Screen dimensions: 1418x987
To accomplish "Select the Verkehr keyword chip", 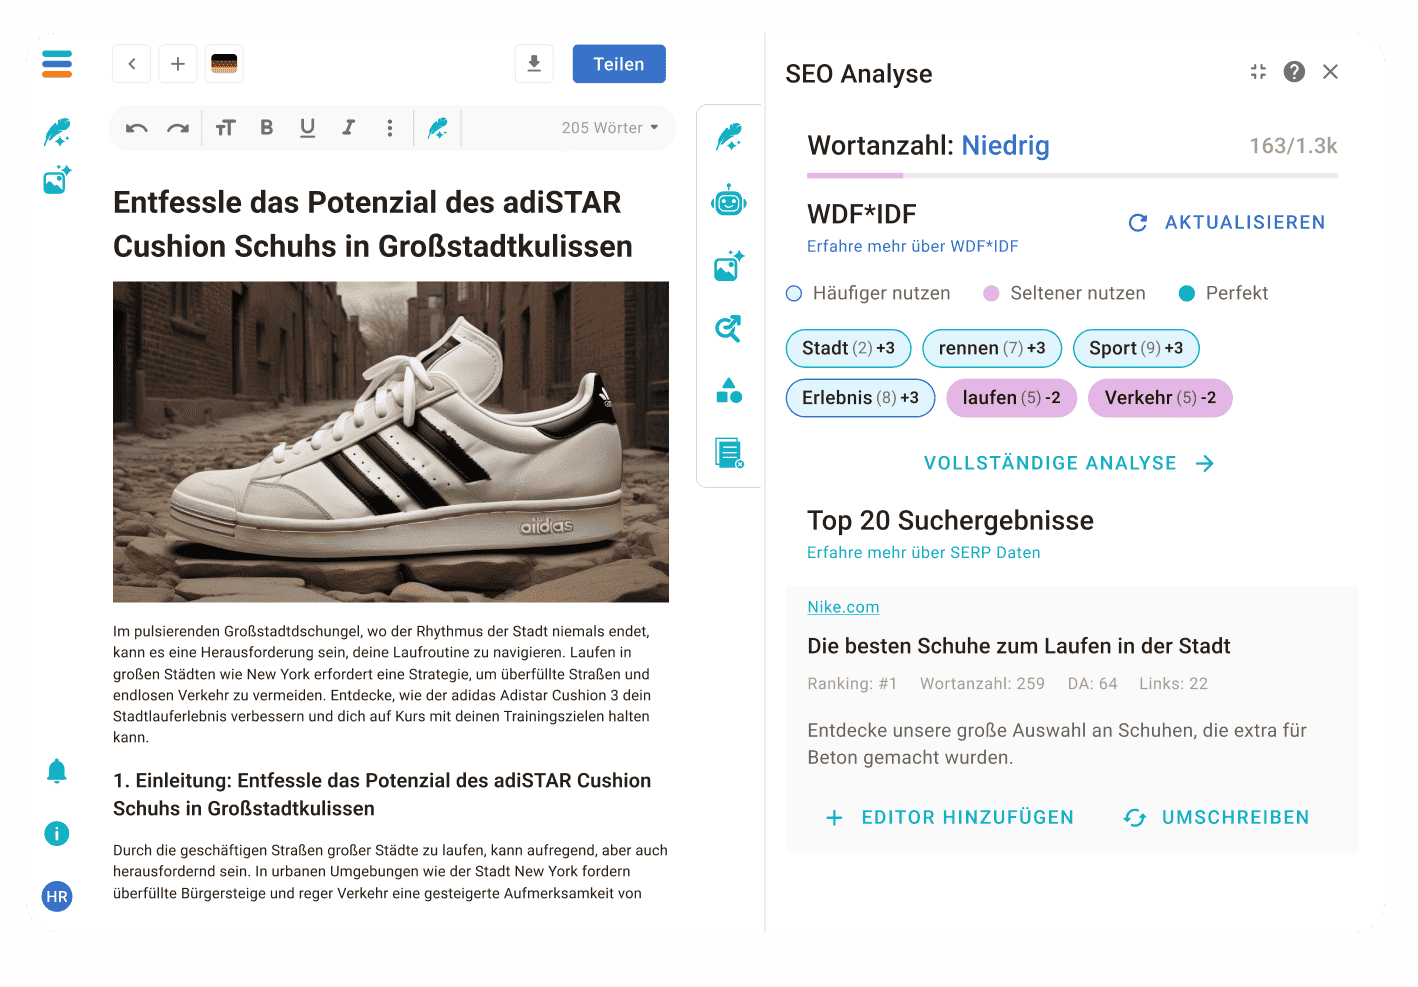I will [x=1160, y=398].
